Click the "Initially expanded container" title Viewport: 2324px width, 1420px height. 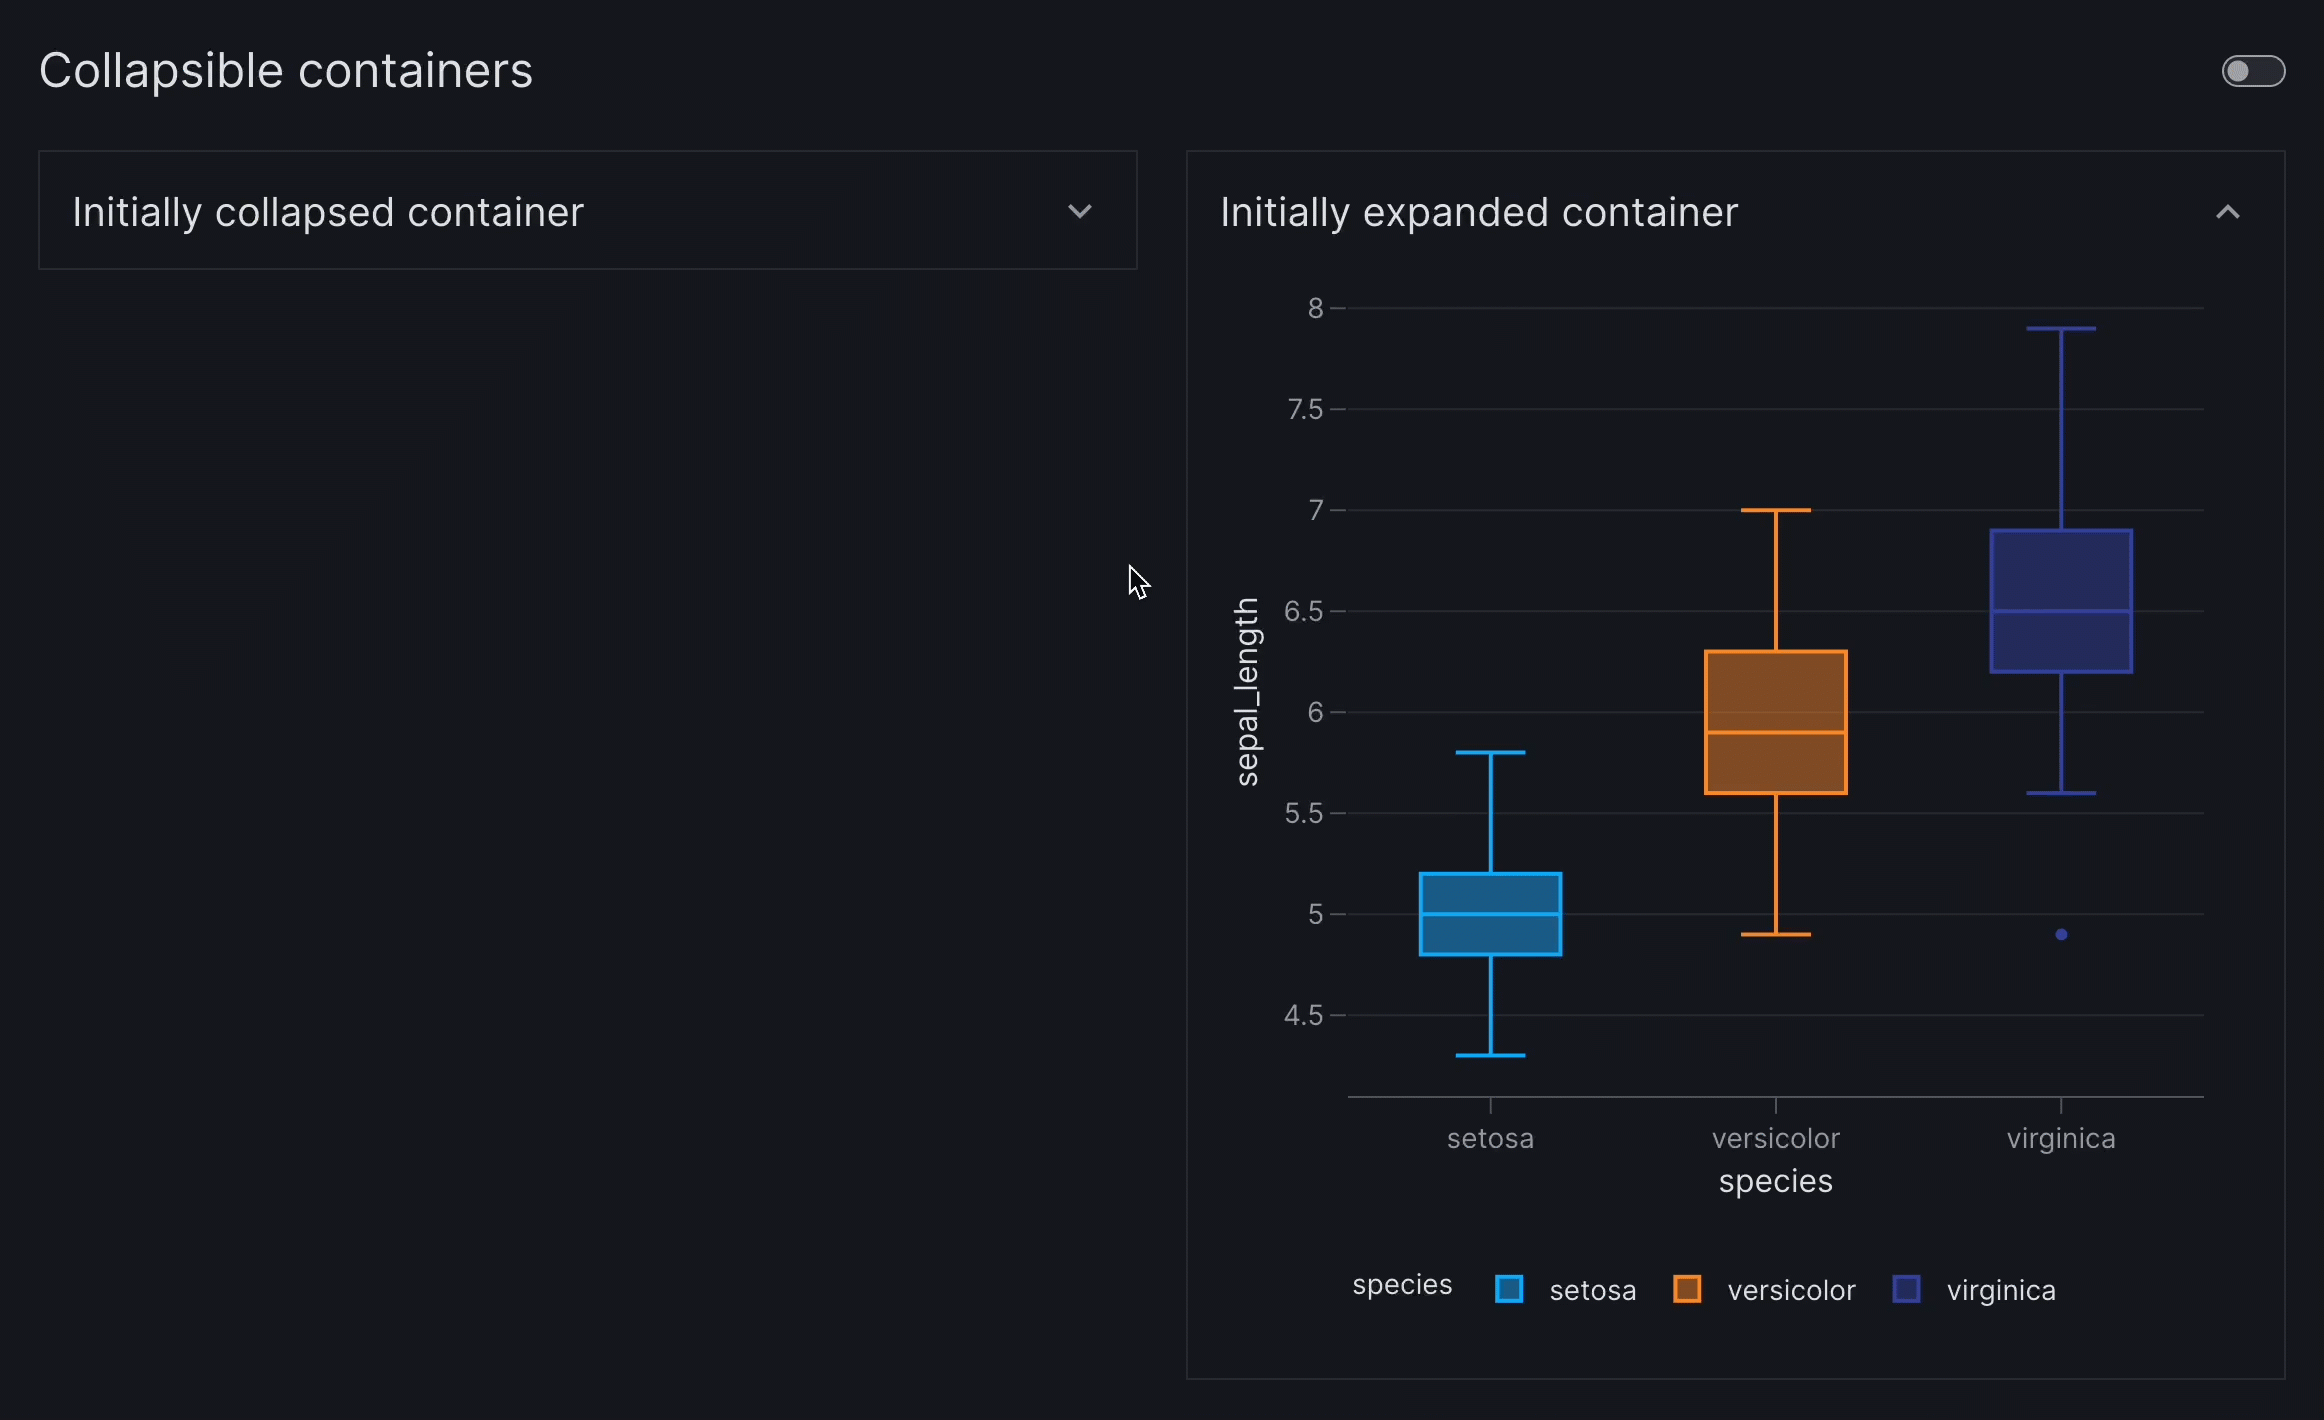tap(1479, 212)
